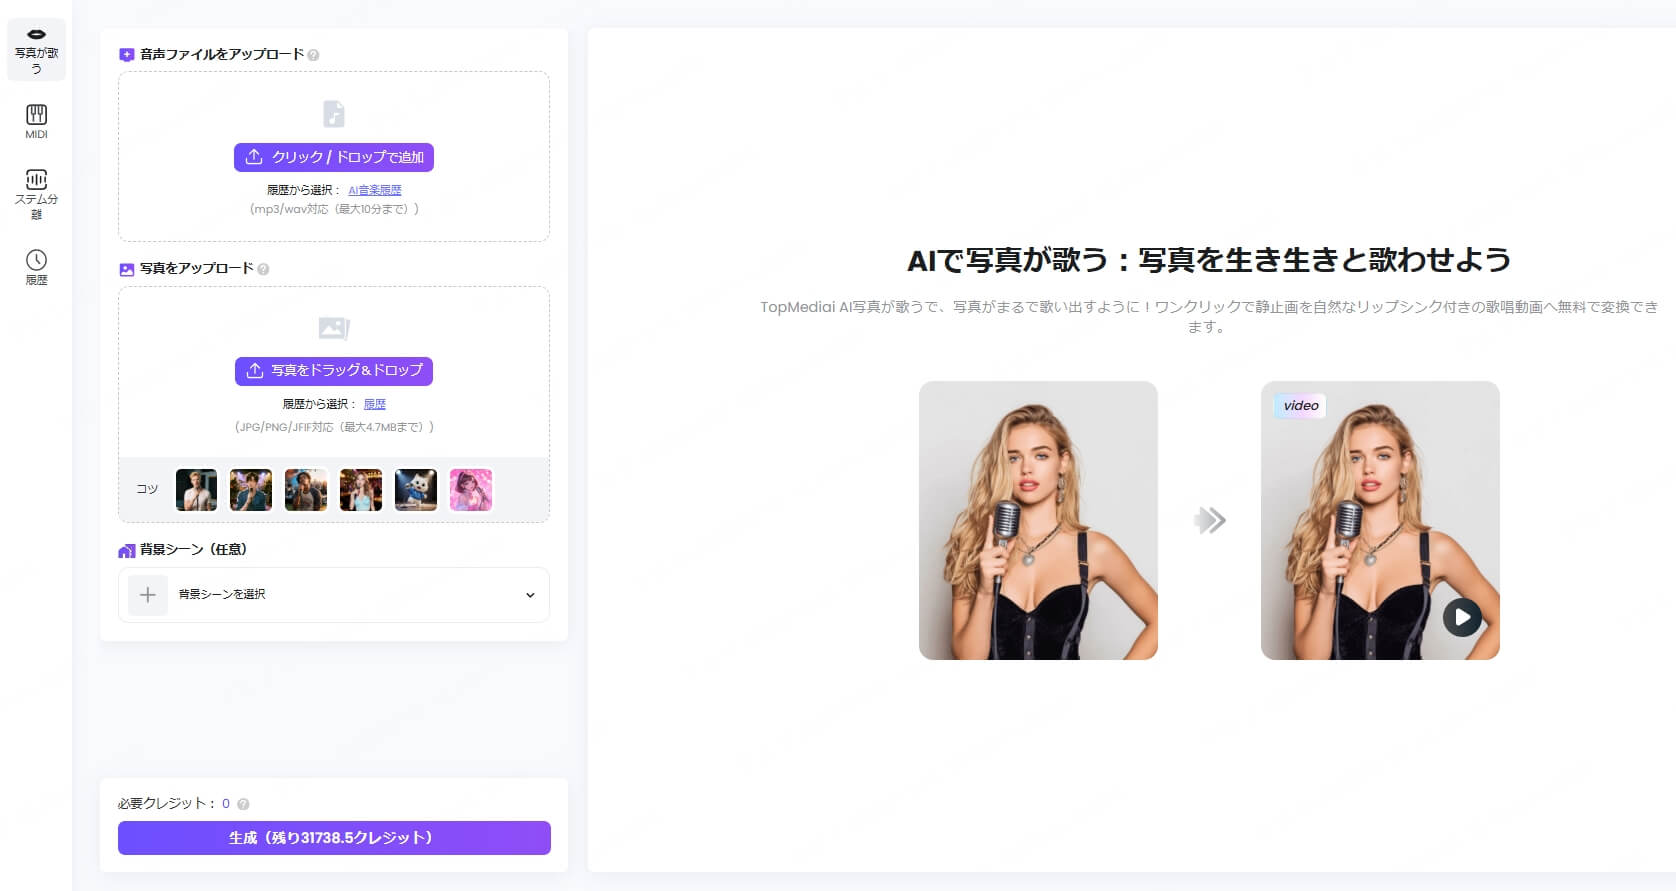Select the pink anime girl sample thumbnail

471,490
